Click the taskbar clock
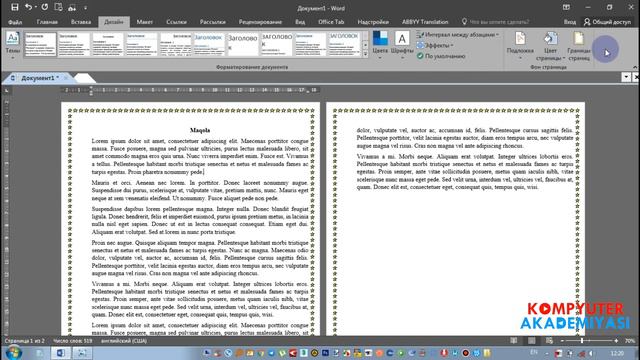The height and width of the screenshot is (360, 640). point(617,353)
